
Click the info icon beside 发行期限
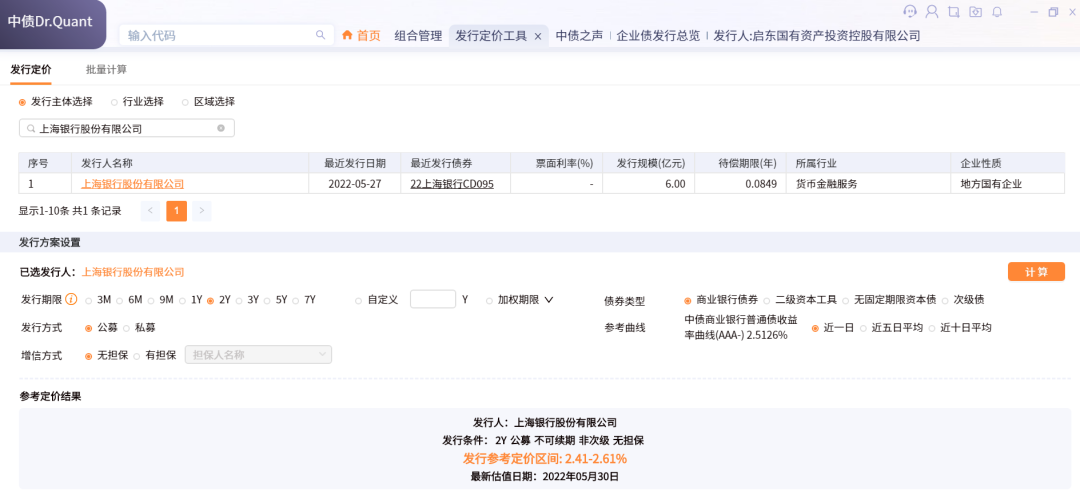[x=71, y=299]
